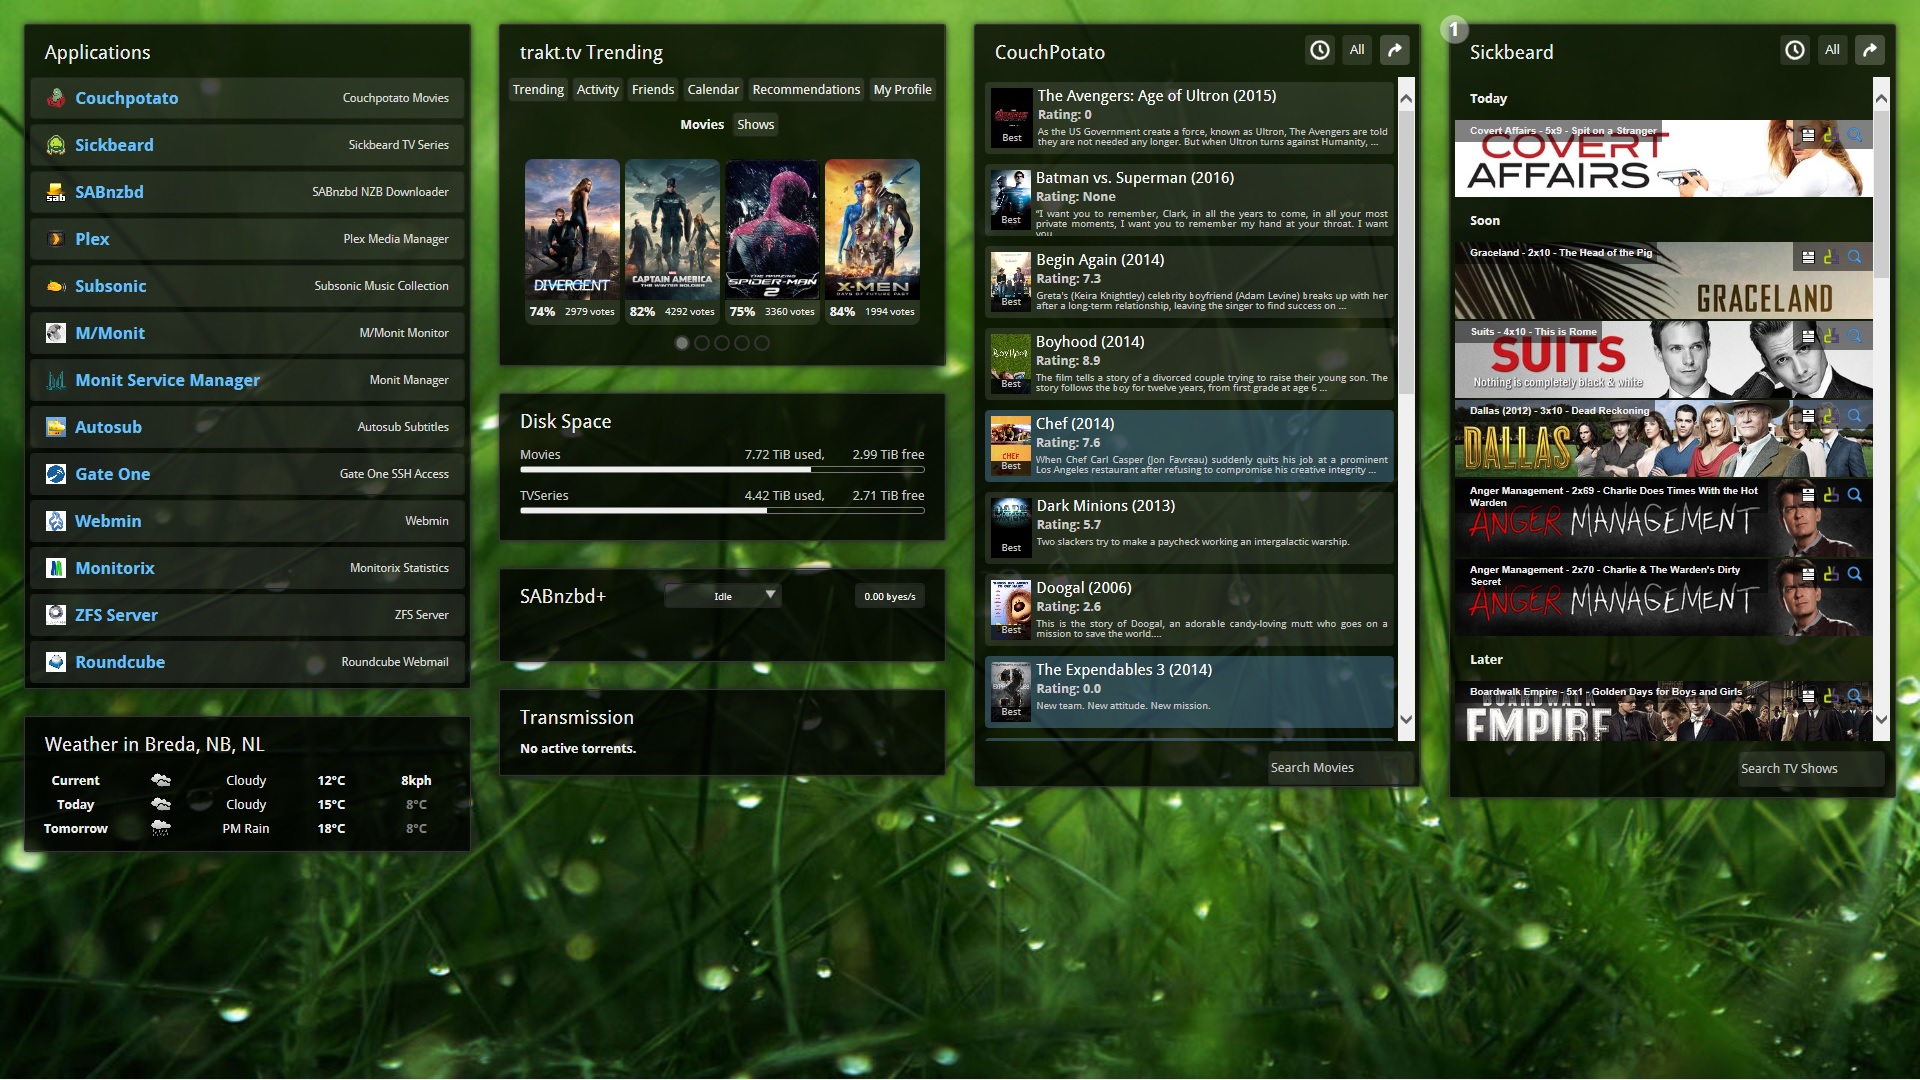Viewport: 1920px width, 1080px height.
Task: Open the SABnzbd+ Idle status dropdown
Action: pyautogui.click(x=722, y=596)
